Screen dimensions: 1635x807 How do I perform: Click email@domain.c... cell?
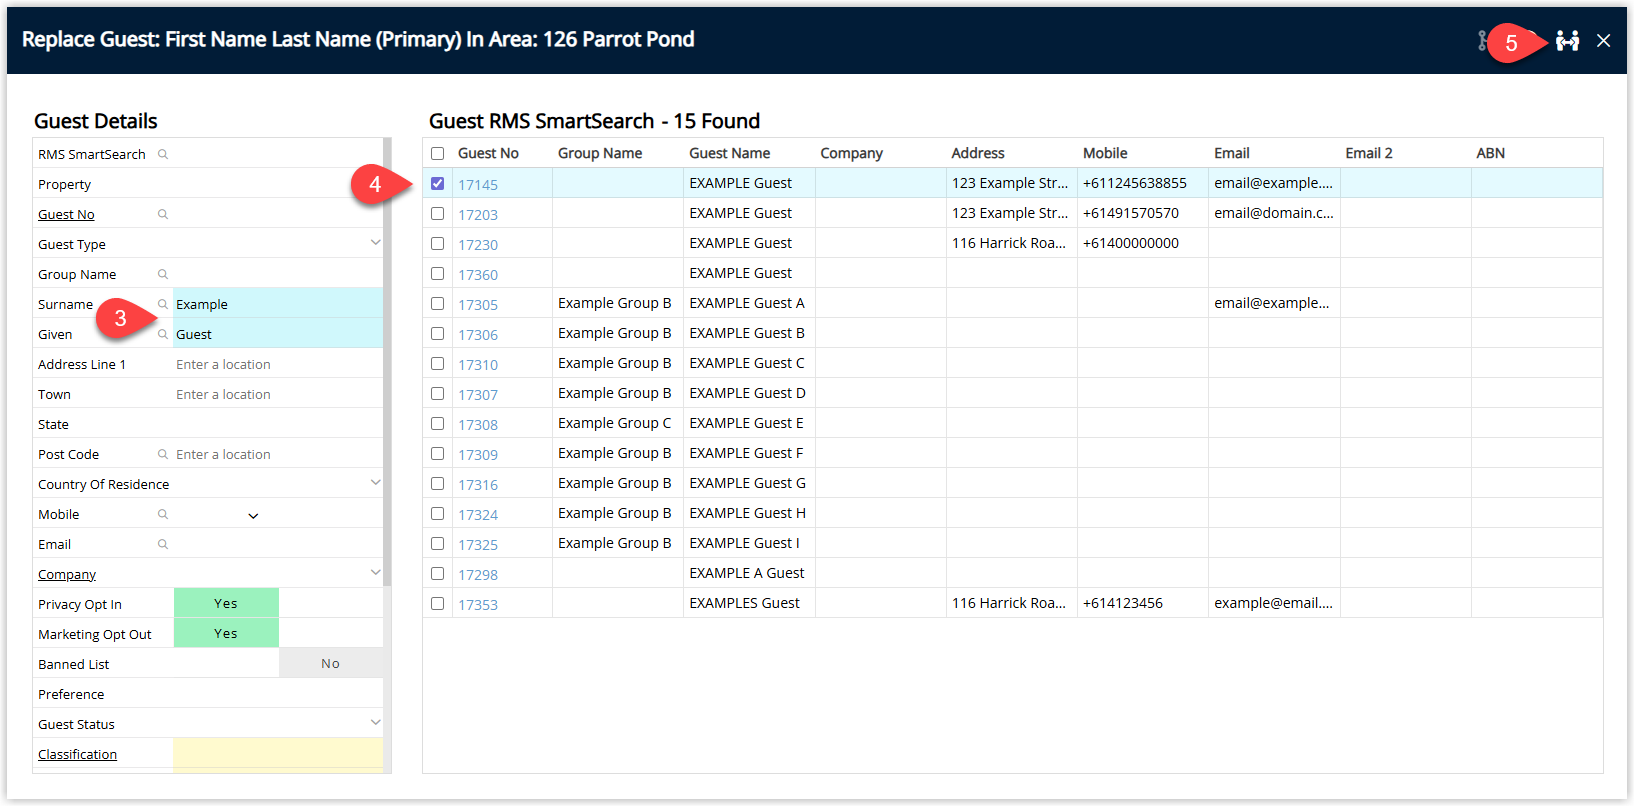click(1274, 213)
